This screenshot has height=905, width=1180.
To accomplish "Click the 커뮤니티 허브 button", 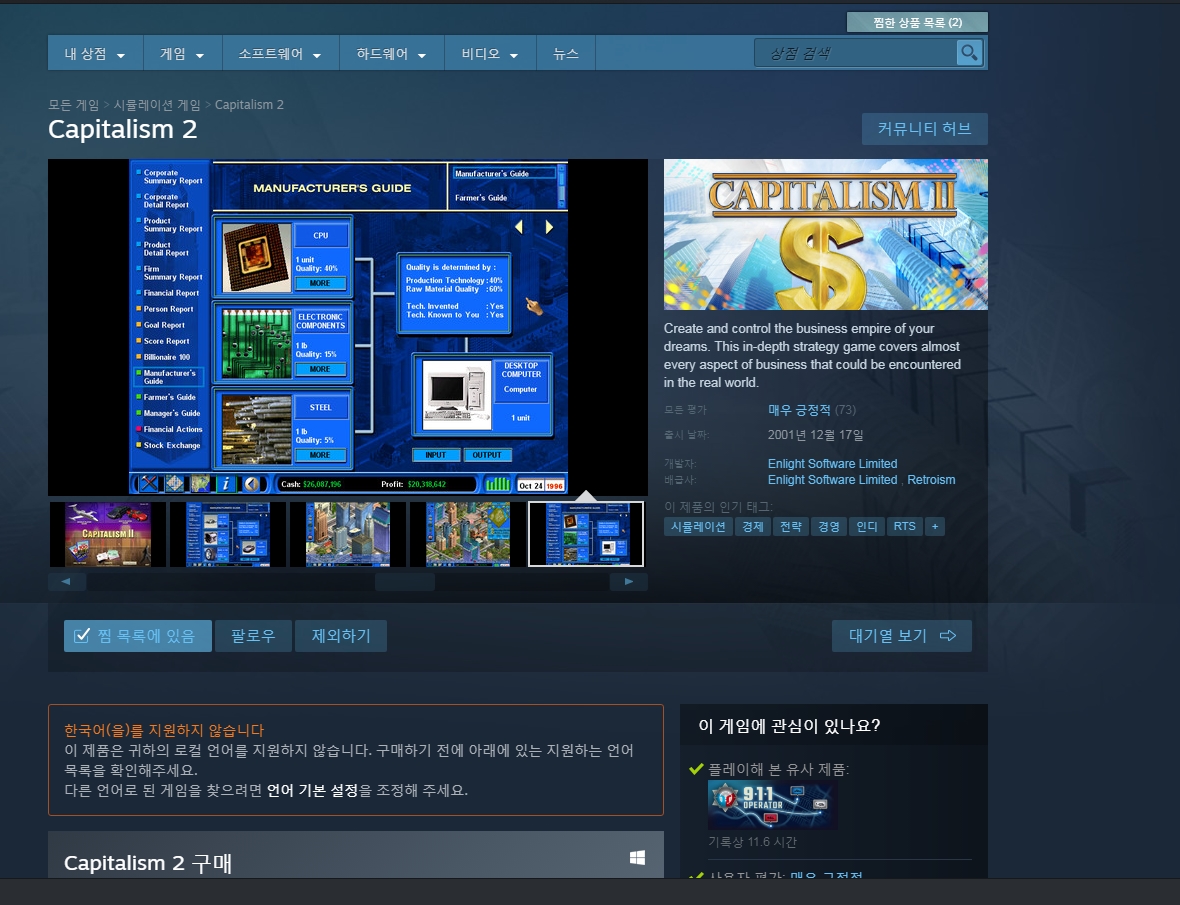I will 924,129.
